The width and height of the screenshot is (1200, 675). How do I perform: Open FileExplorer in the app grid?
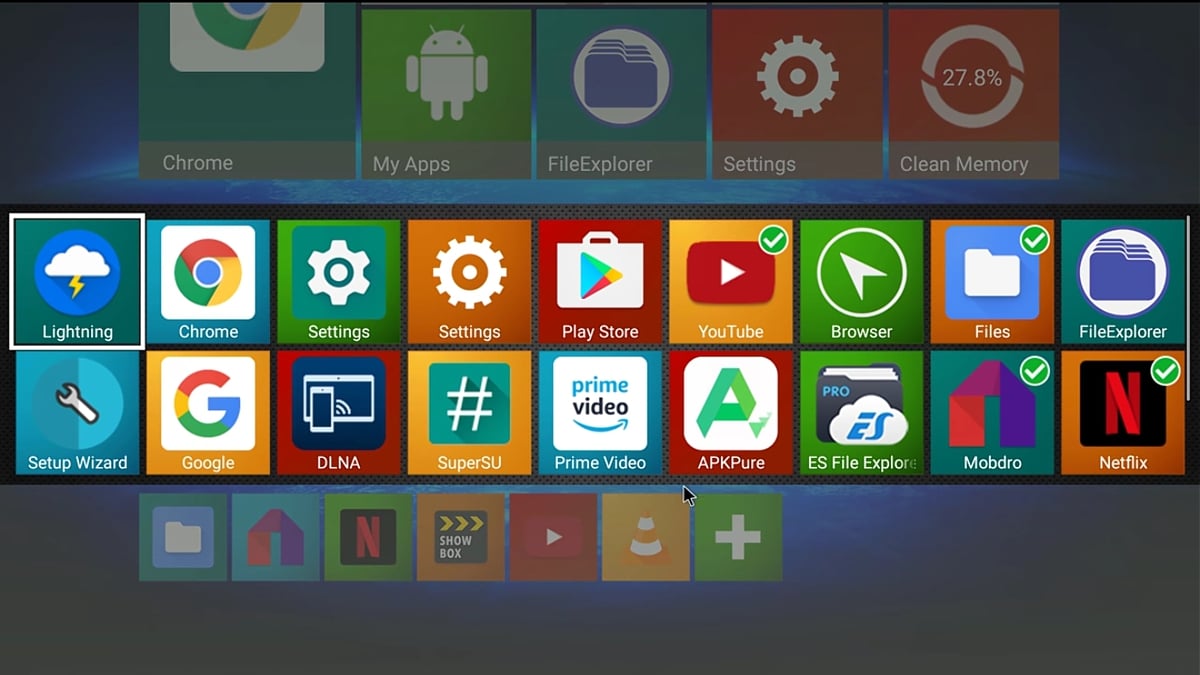(1123, 282)
